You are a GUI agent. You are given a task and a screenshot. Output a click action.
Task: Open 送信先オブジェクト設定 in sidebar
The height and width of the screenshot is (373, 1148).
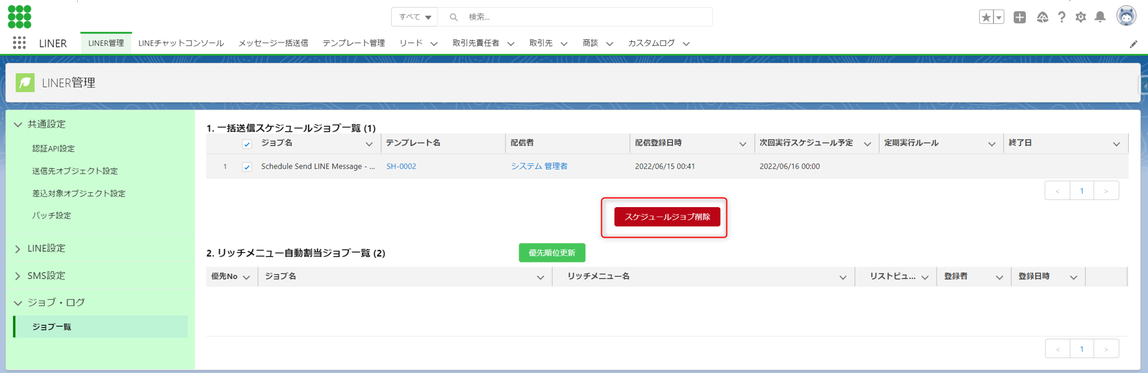pos(75,171)
